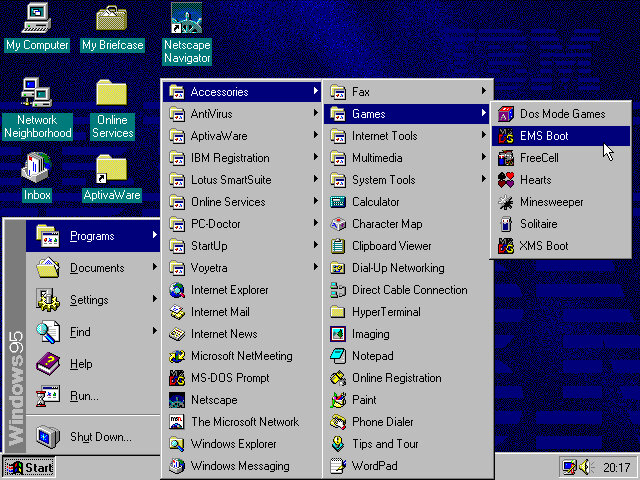Launch Paint from the Accessories menu
Screen dimensions: 640x480
pos(364,400)
